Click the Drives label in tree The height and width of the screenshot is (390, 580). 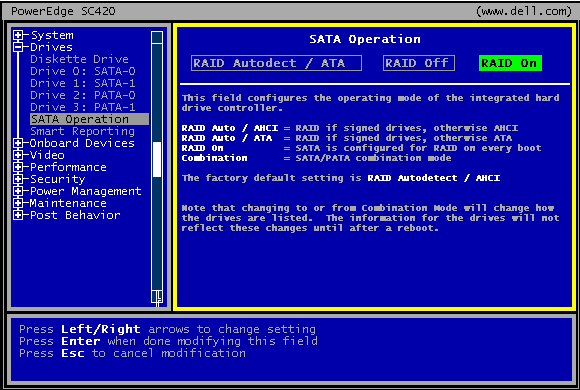click(x=51, y=47)
